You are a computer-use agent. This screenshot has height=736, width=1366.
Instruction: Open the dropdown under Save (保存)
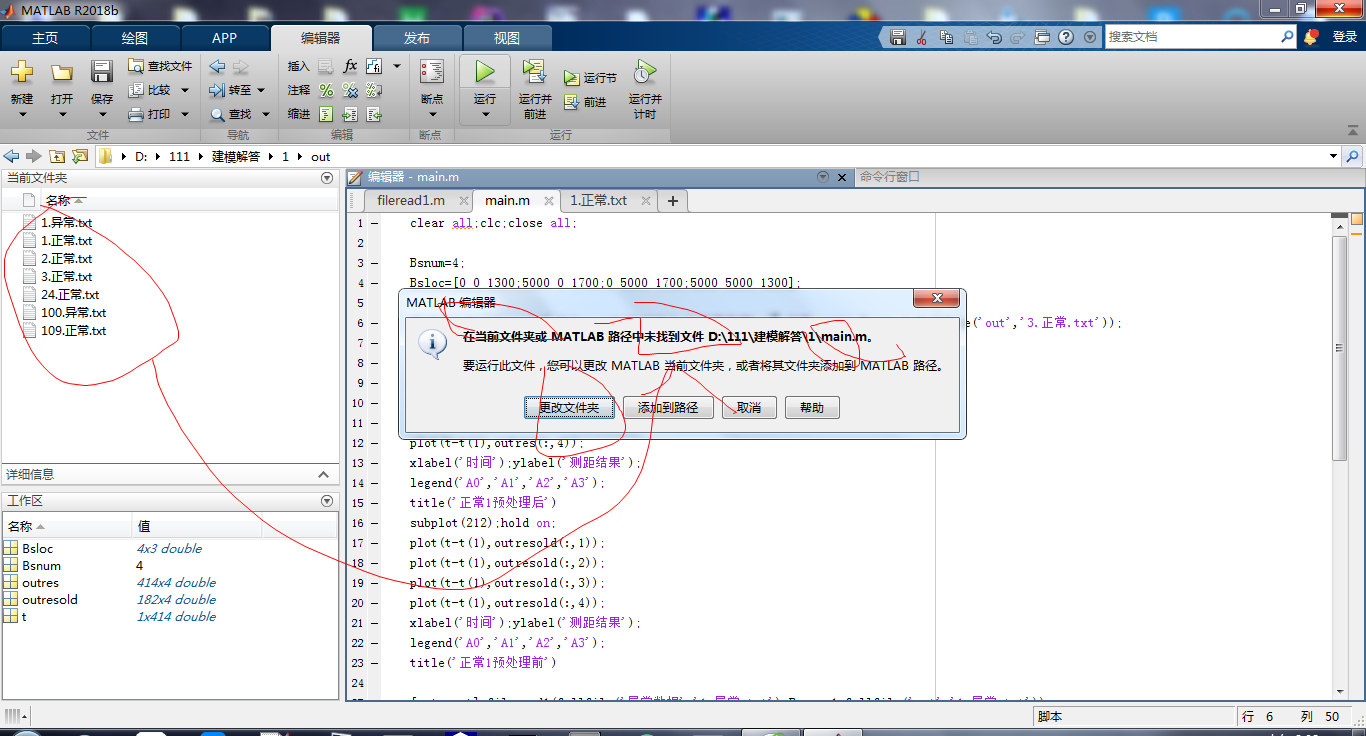[102, 114]
